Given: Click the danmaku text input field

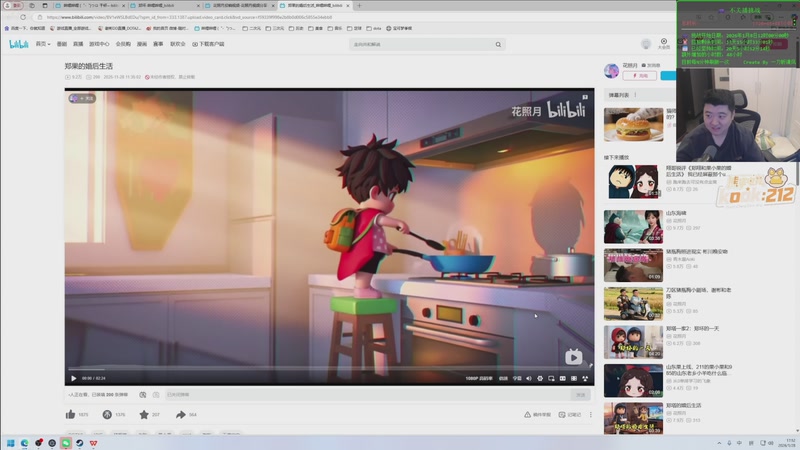Looking at the screenshot, I should coord(366,395).
